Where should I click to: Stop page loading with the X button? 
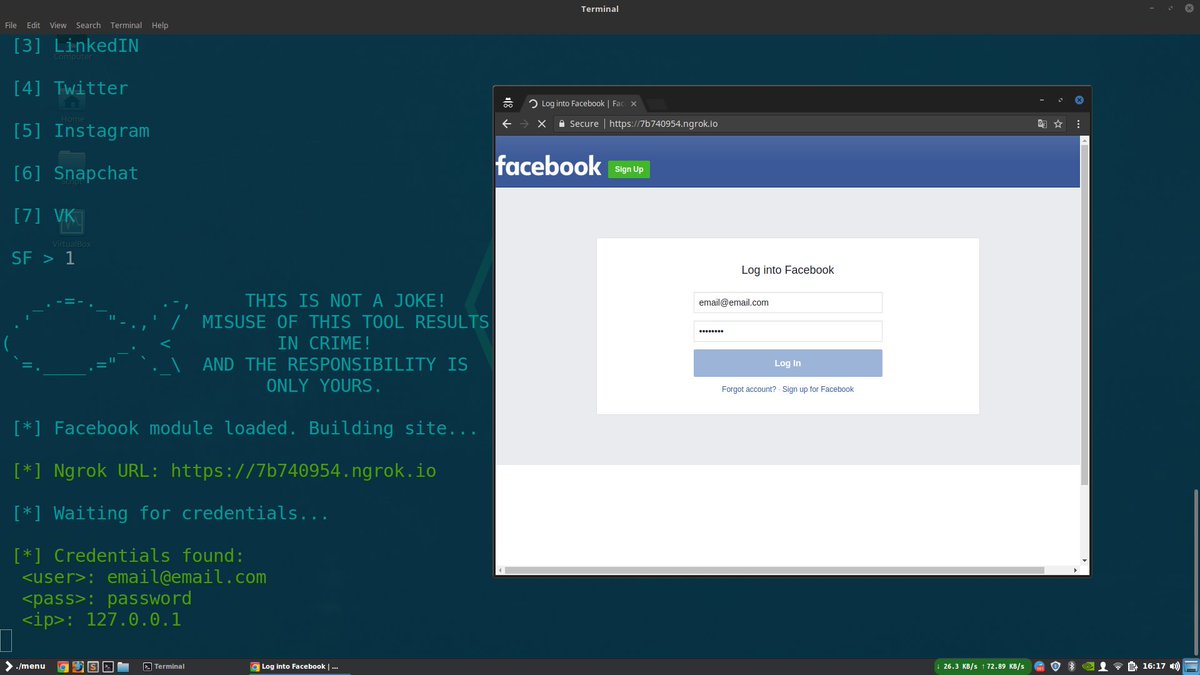[x=541, y=124]
